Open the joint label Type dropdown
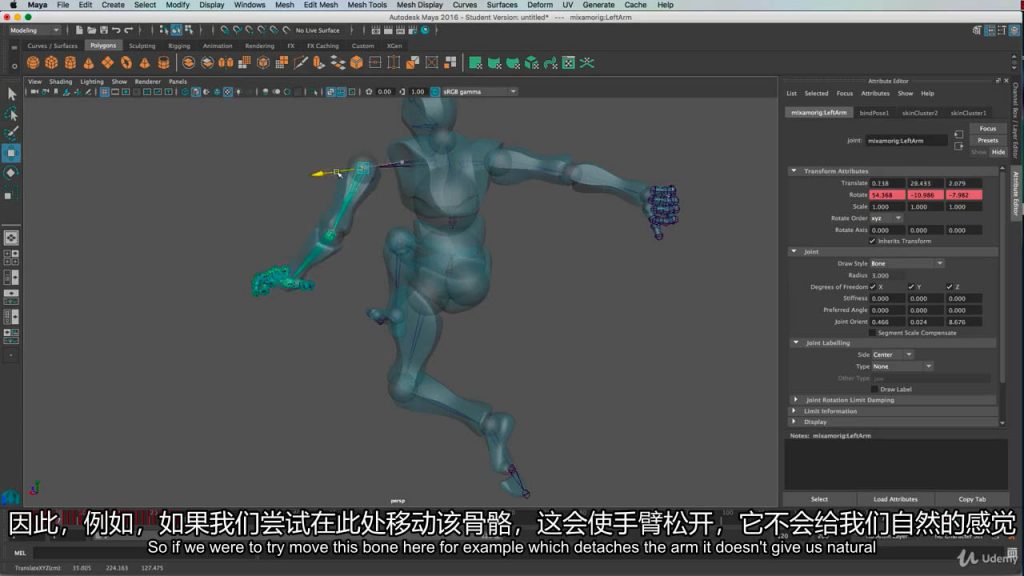Screen dimensions: 1024x576 point(901,366)
